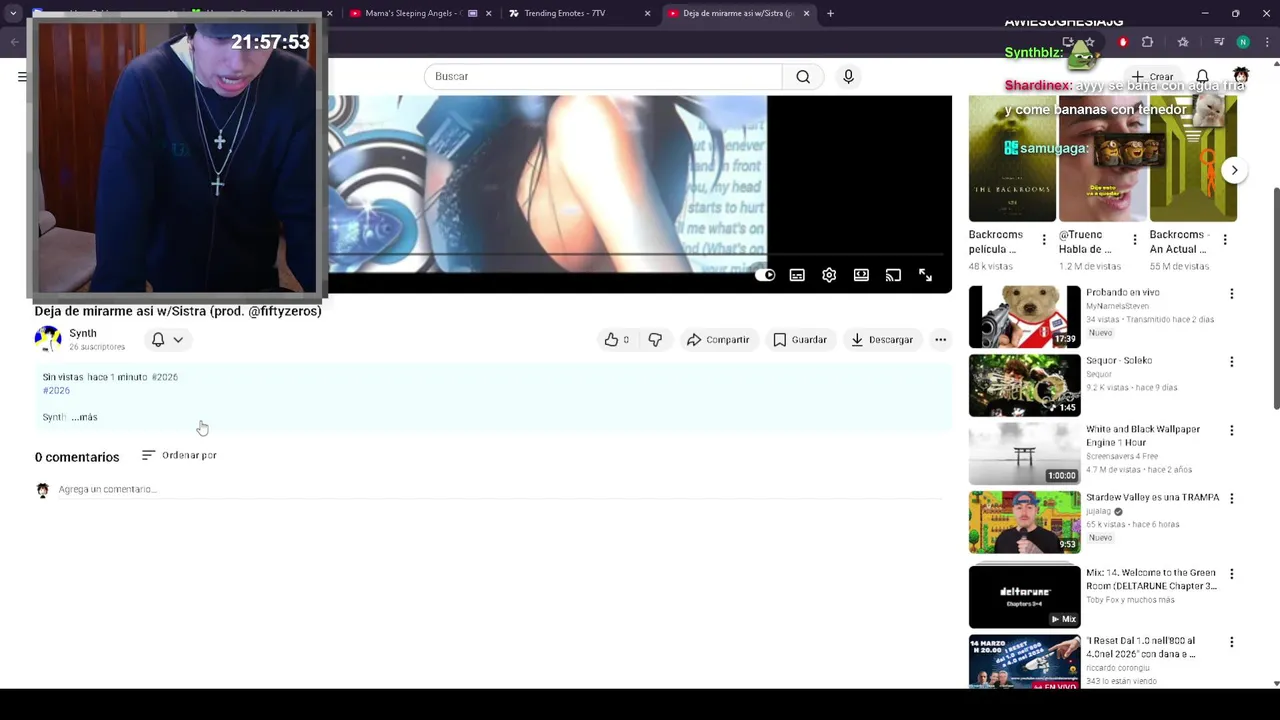Click the red extension icon in toolbar
1280x720 pixels.
pos(1123,42)
